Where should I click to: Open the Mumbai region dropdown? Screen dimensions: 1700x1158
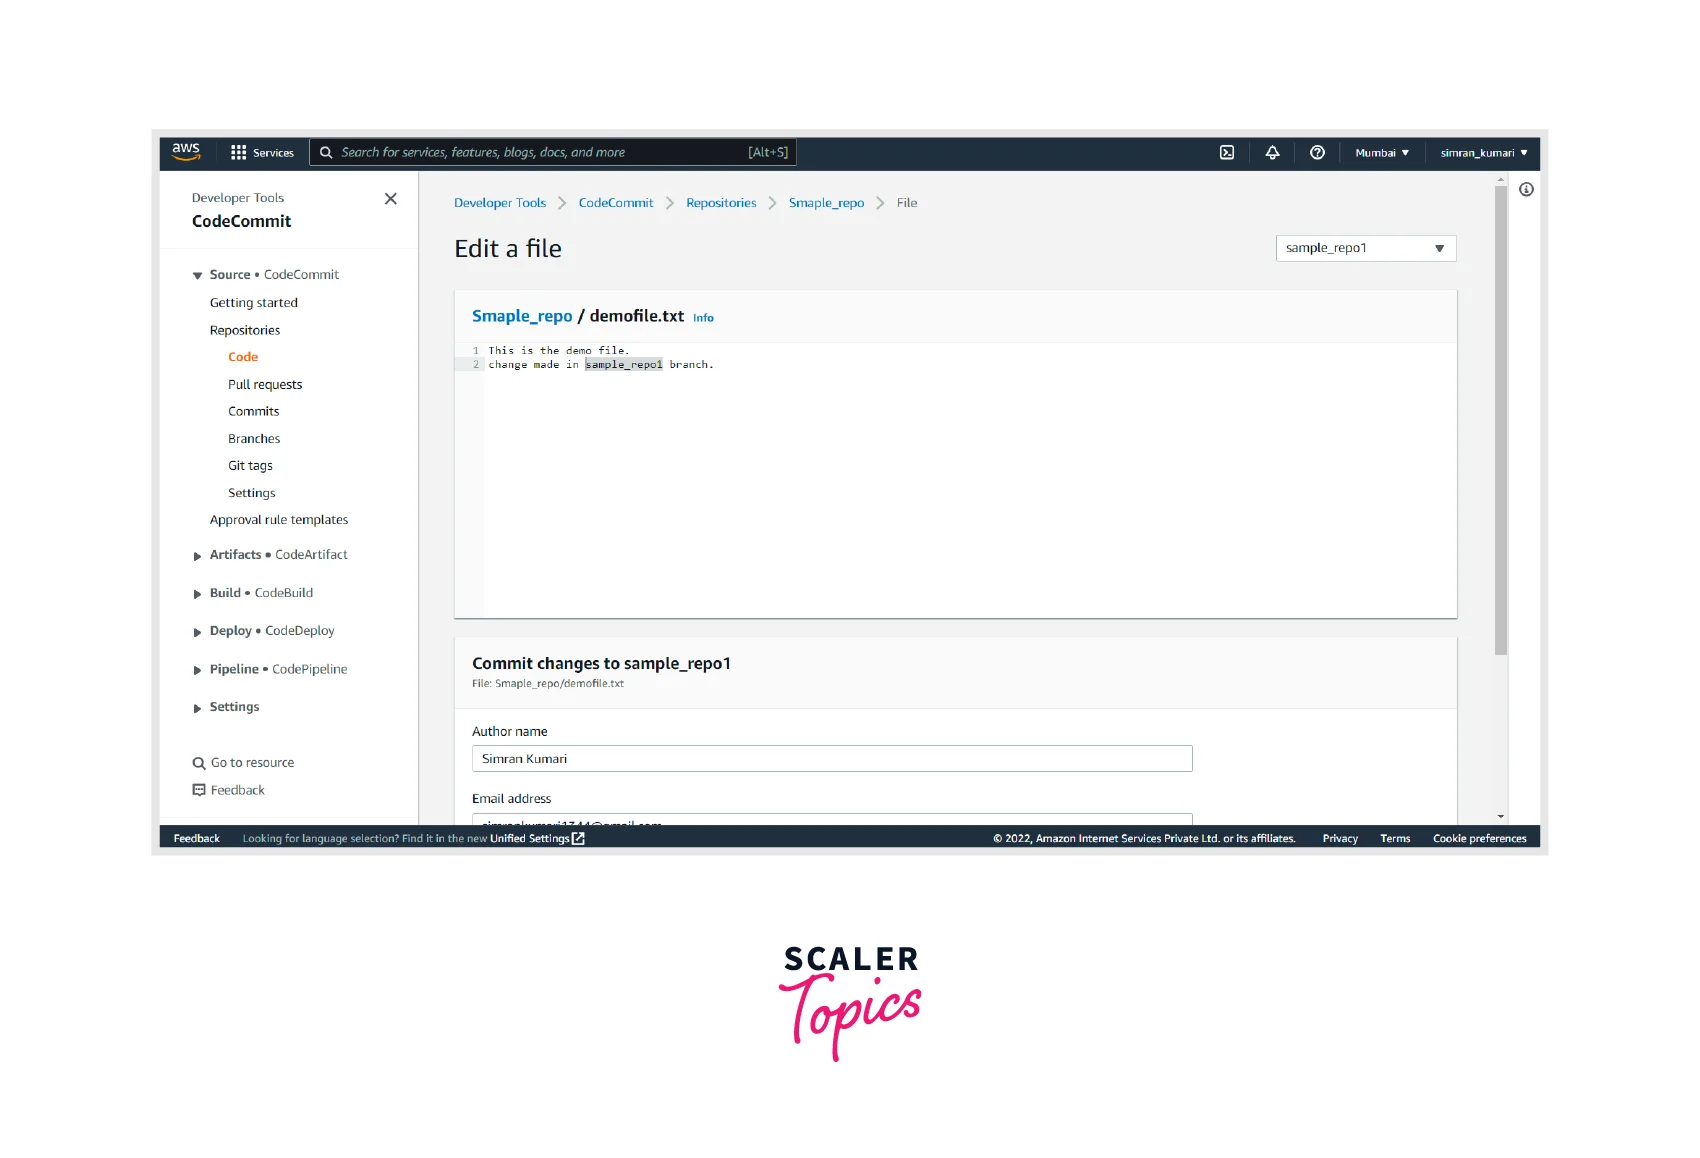pyautogui.click(x=1381, y=153)
